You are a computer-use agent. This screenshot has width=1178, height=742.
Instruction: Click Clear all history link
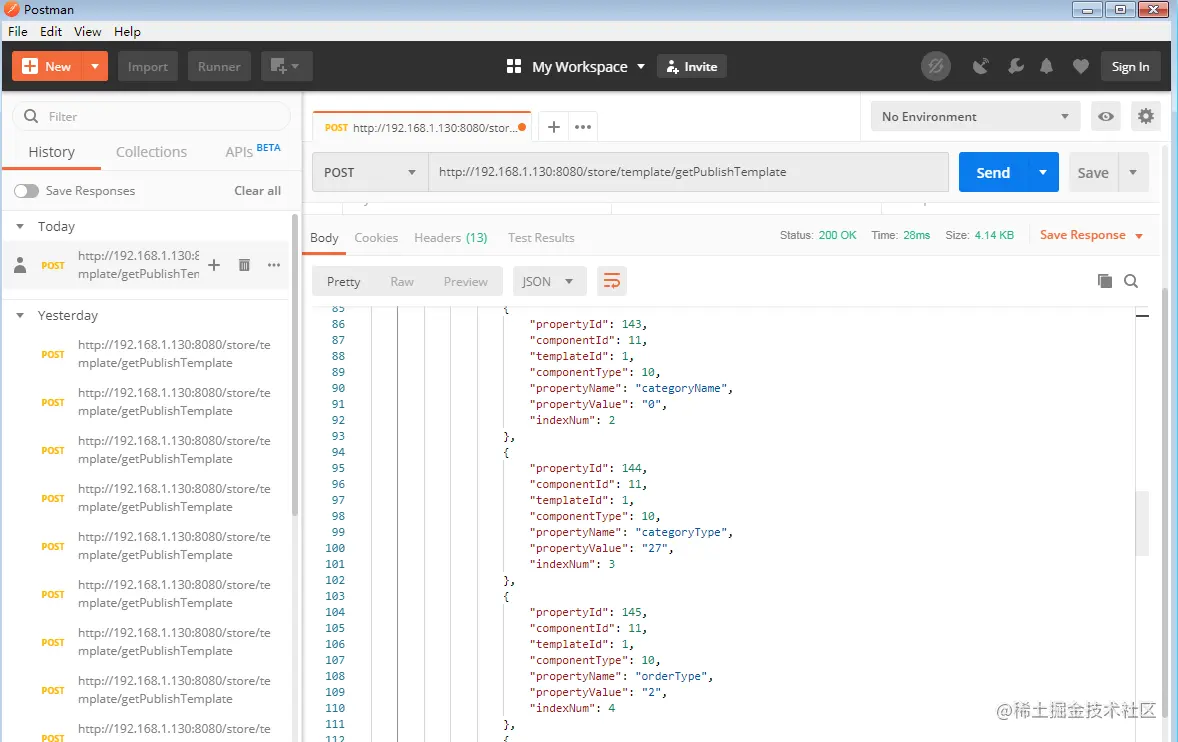tap(258, 191)
